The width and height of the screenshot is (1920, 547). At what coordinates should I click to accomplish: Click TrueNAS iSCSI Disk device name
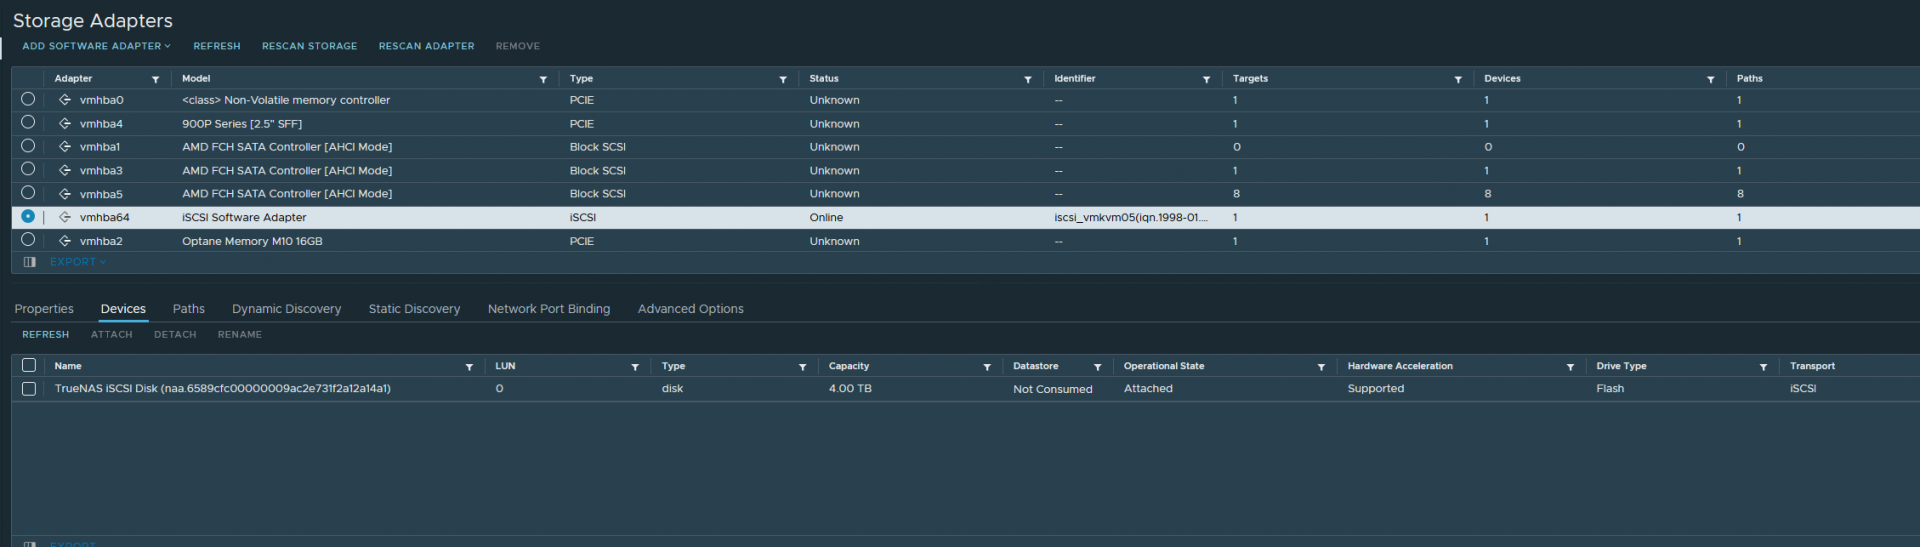tap(223, 389)
